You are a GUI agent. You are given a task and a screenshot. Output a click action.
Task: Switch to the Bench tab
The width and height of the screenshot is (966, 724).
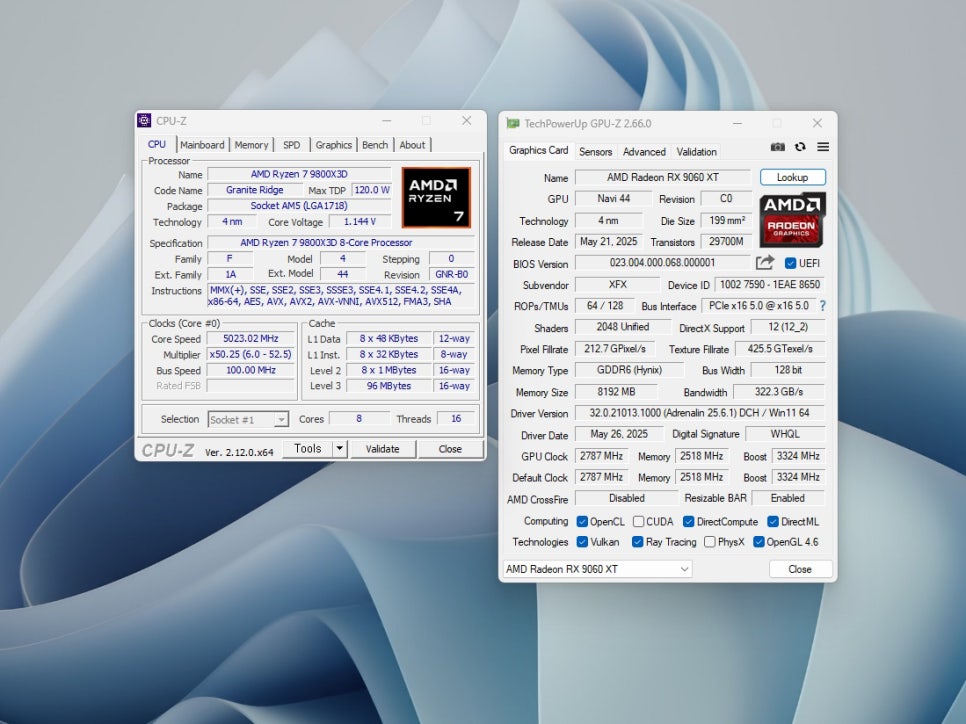pyautogui.click(x=375, y=145)
